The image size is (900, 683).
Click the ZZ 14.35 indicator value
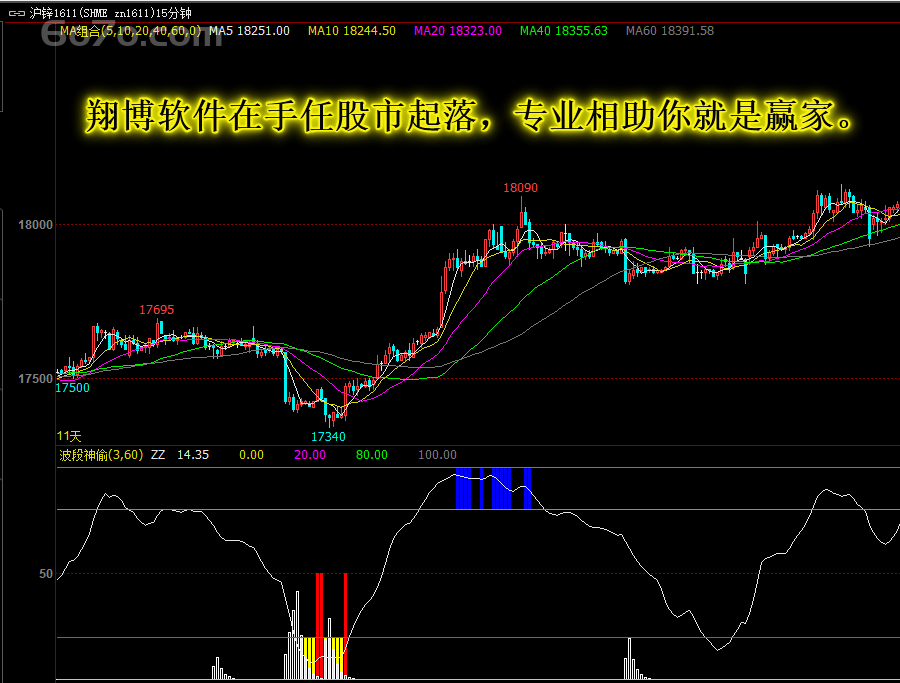coord(180,455)
